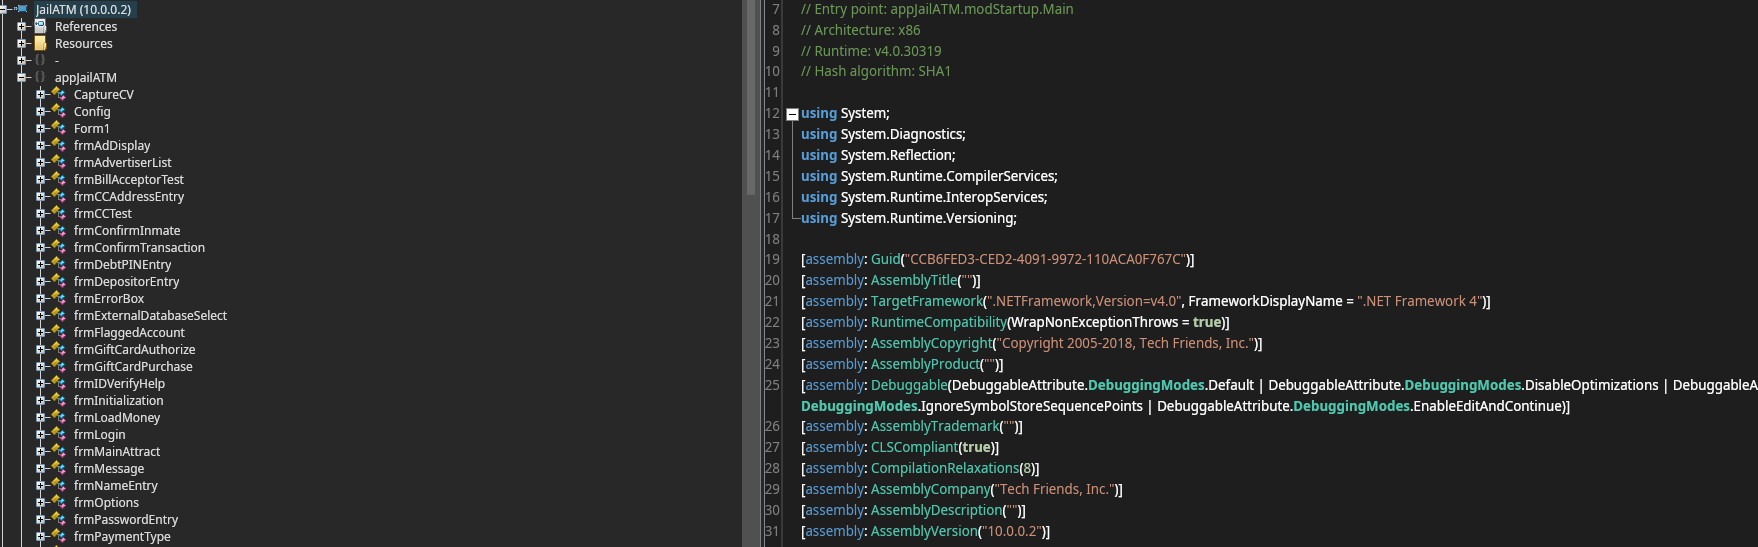Click the frmFlaggedAccount class icon
1758x547 pixels.
[x=59, y=332]
